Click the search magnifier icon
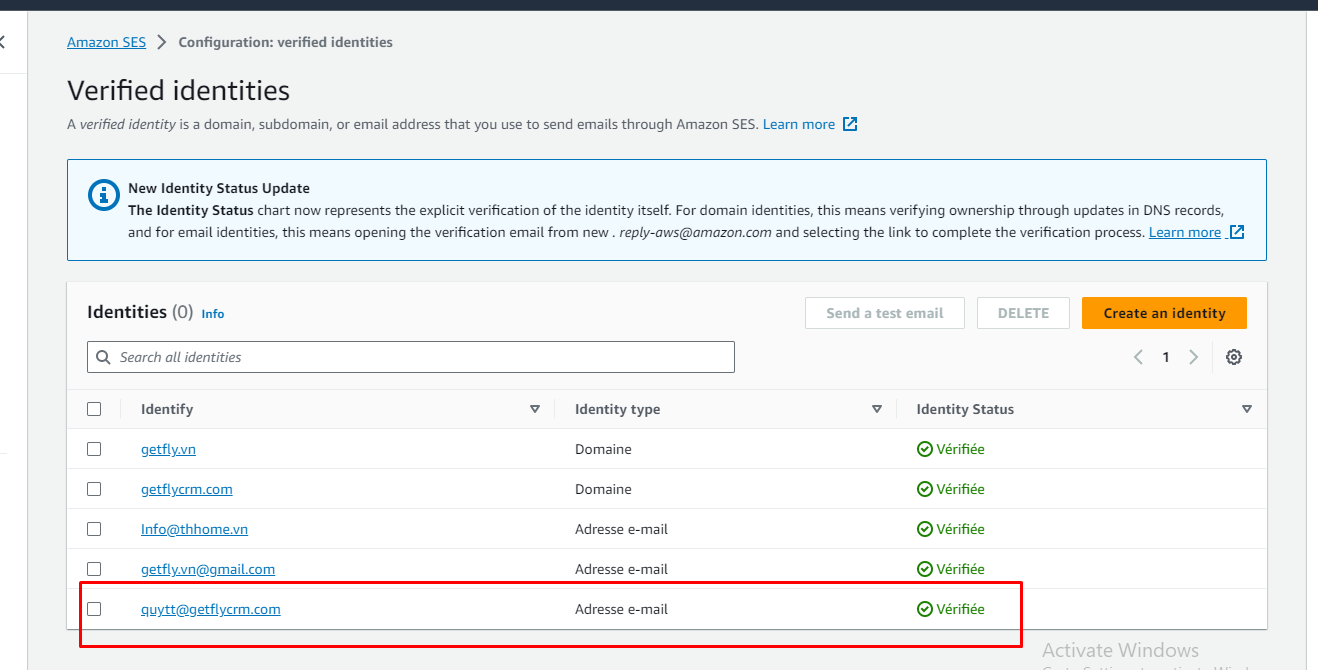 pyautogui.click(x=103, y=357)
